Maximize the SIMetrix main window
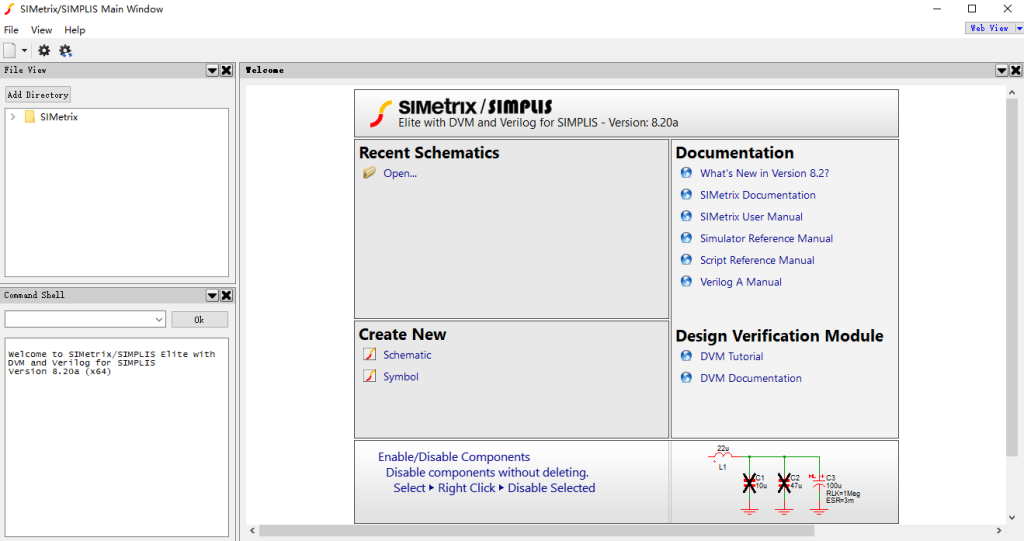The image size is (1024, 541). point(972,9)
